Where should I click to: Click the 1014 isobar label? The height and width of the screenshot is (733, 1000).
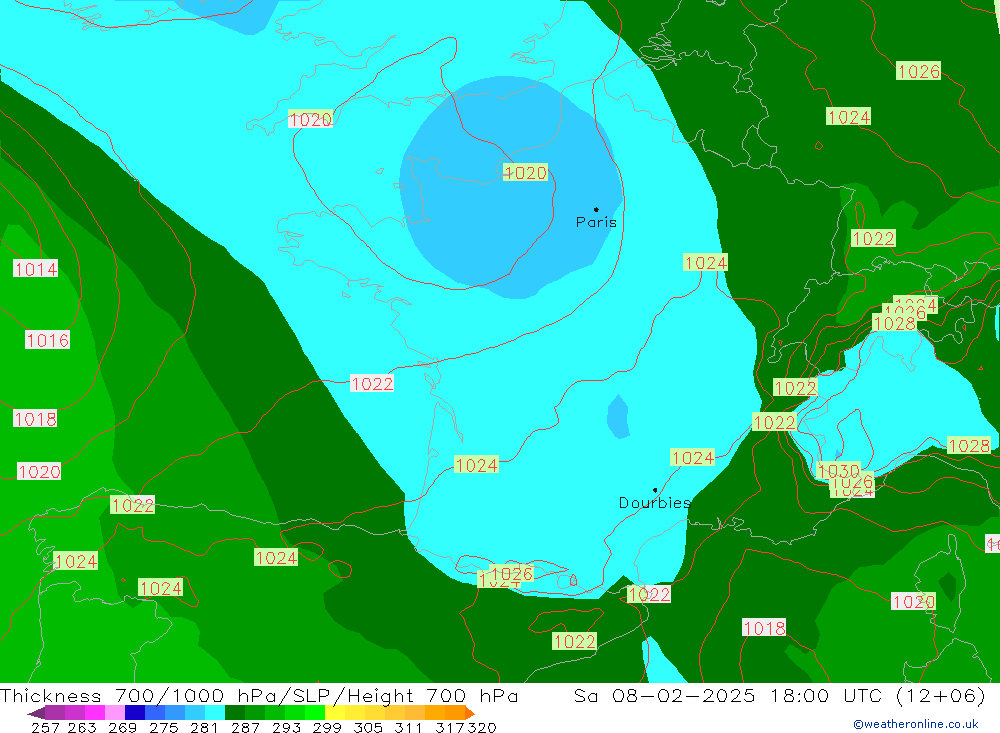pos(36,269)
